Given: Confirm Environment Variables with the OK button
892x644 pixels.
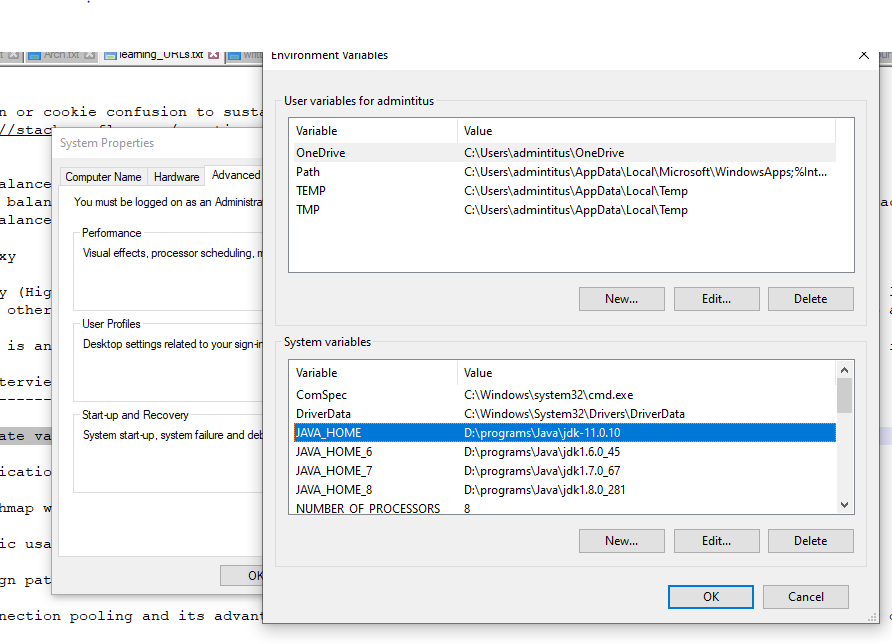Looking at the screenshot, I should (710, 597).
